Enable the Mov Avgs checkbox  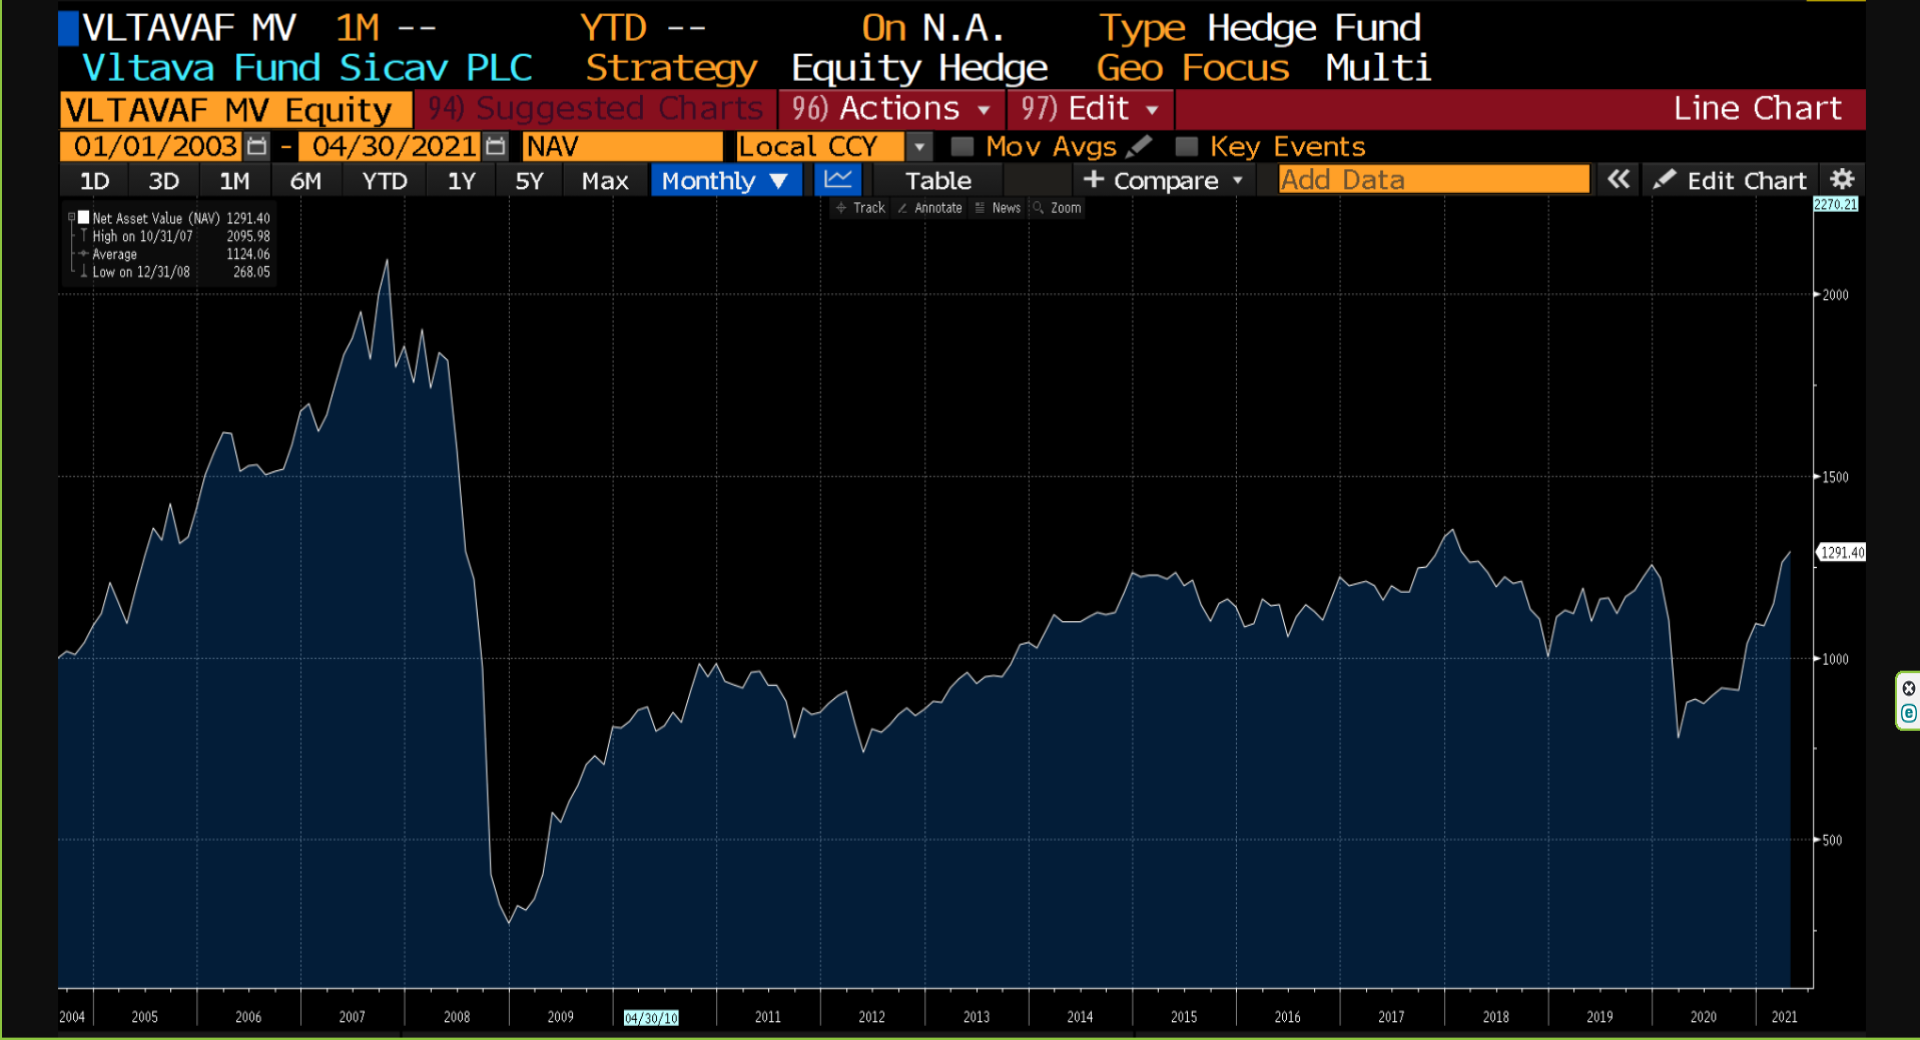(x=962, y=147)
